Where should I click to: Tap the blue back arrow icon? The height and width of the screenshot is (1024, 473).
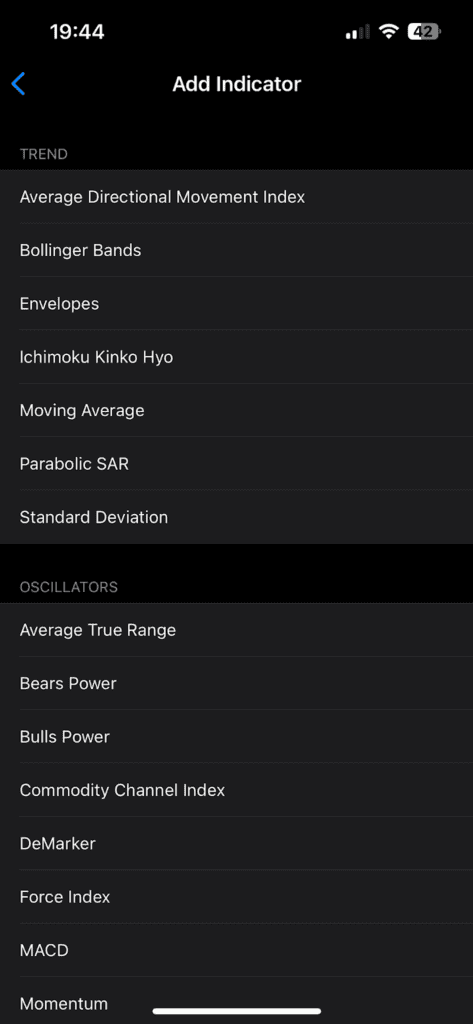(18, 84)
